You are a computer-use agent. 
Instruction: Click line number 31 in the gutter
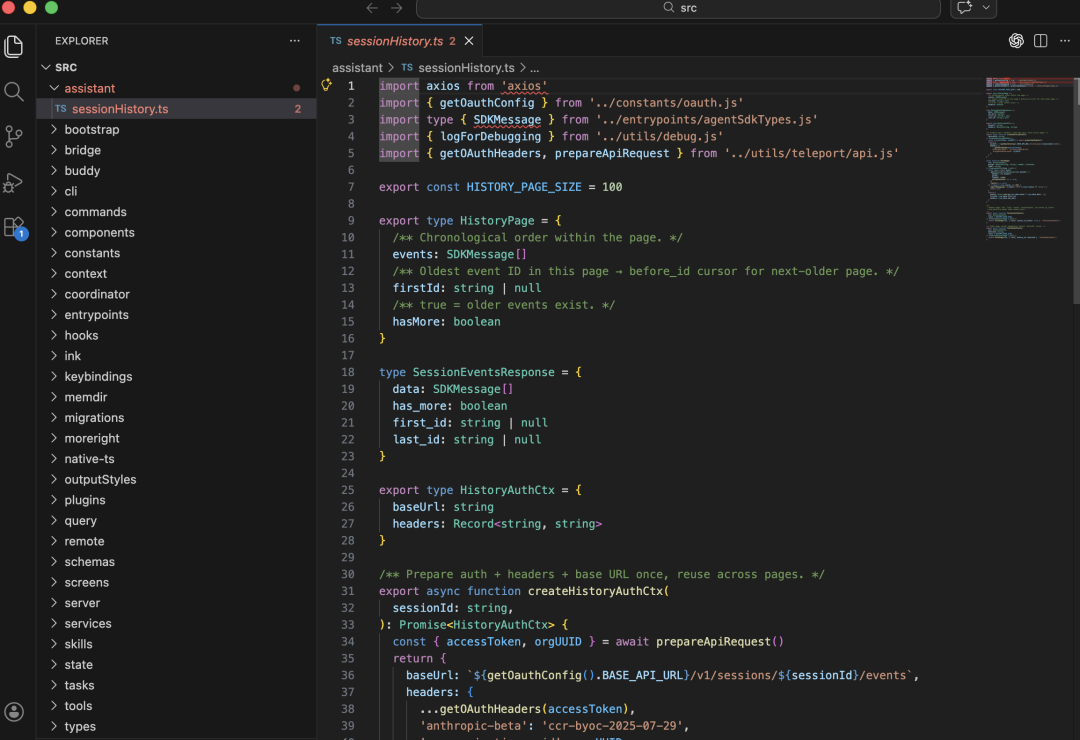coord(347,591)
